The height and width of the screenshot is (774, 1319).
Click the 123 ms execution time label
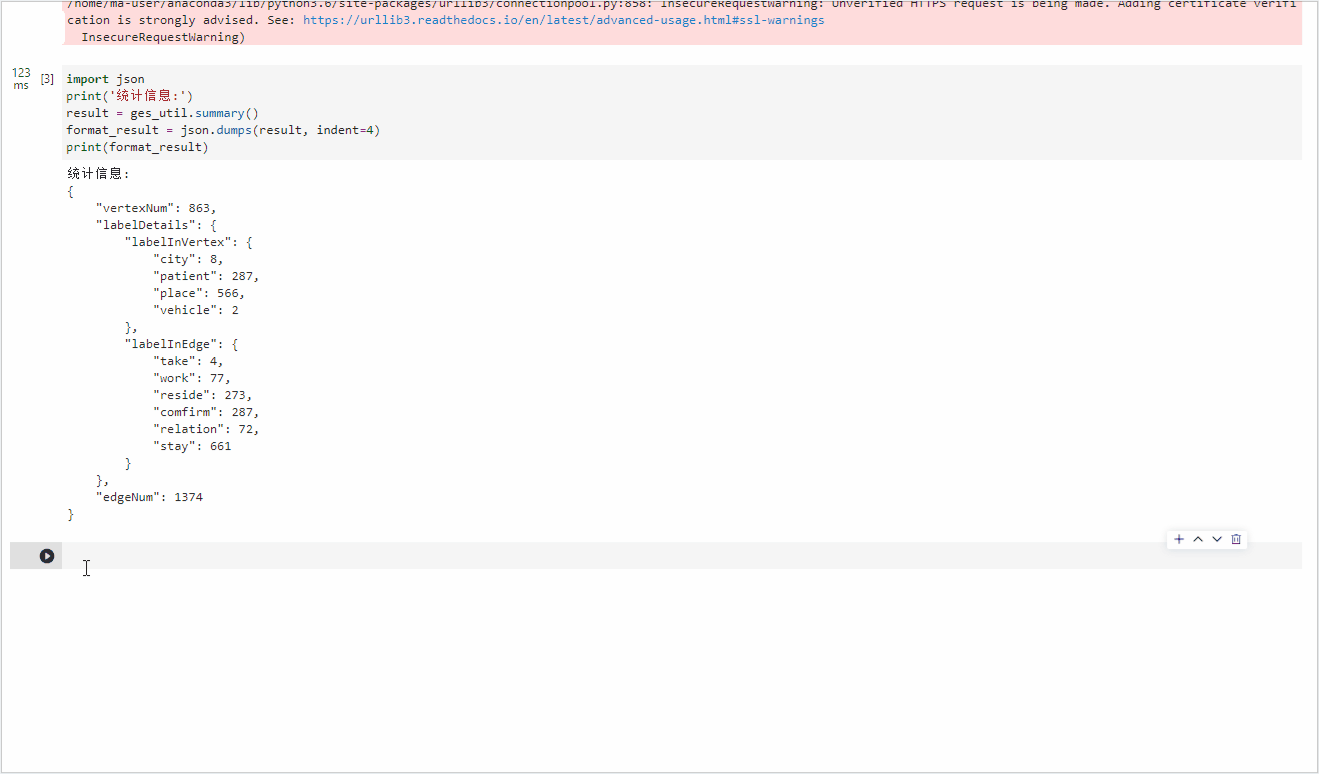(20, 78)
